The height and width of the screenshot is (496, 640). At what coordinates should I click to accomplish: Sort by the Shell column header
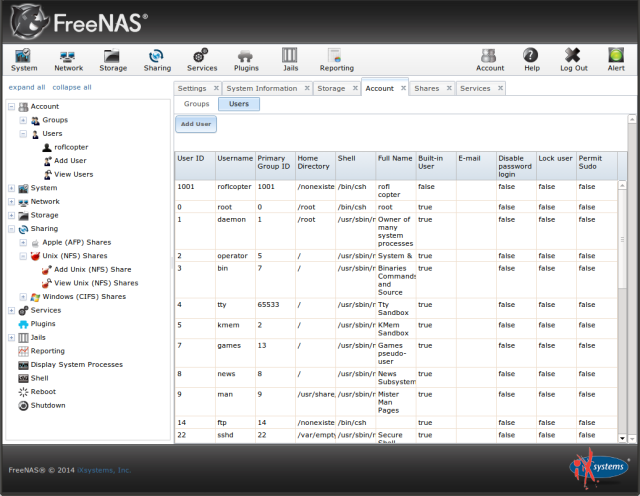click(356, 166)
